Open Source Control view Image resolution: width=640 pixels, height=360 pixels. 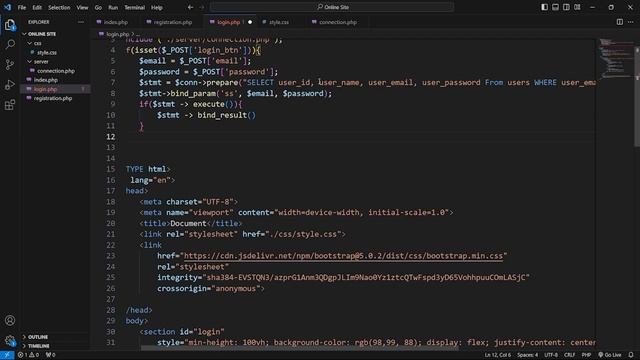(x=10, y=64)
